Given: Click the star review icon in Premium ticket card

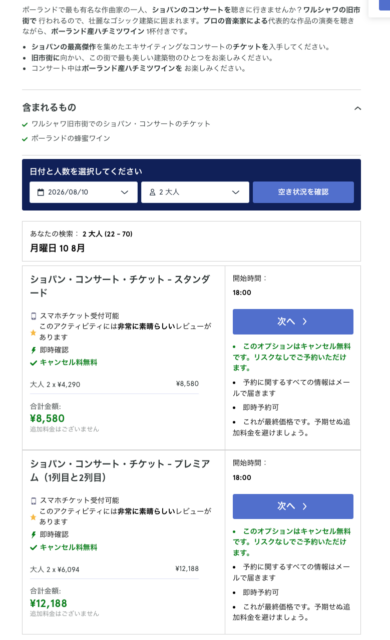Looking at the screenshot, I should pos(33,517).
